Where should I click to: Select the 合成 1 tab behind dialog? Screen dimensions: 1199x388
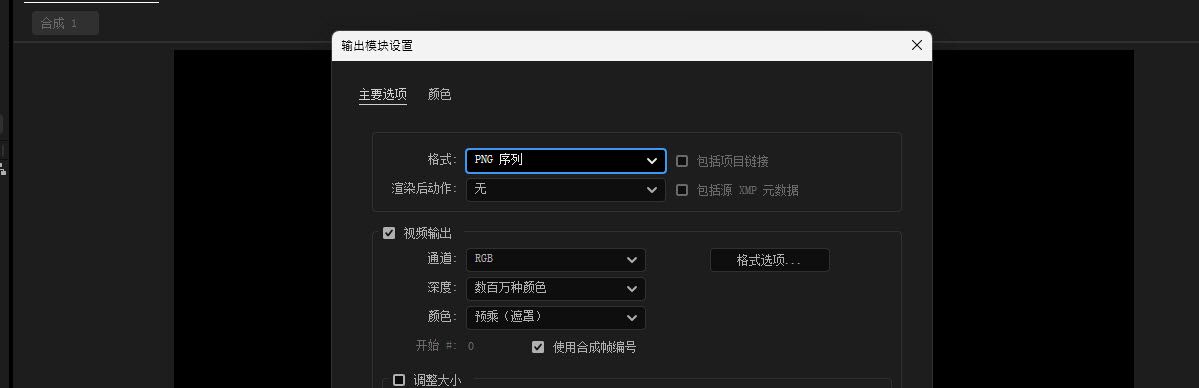point(65,23)
